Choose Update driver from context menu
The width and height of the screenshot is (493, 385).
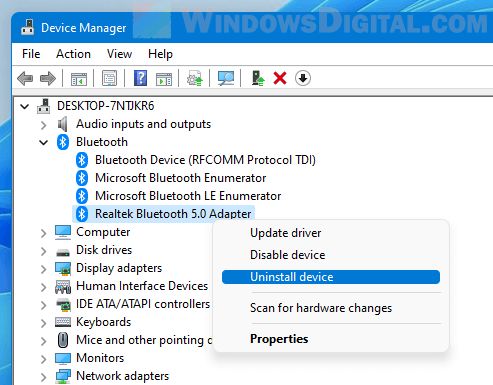click(331, 233)
